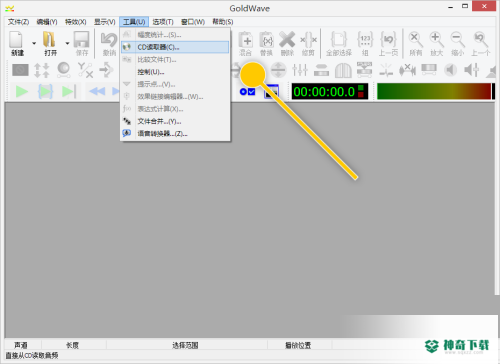
Task: Choose 表达式计算(X)... menu entry
Action: (175, 109)
